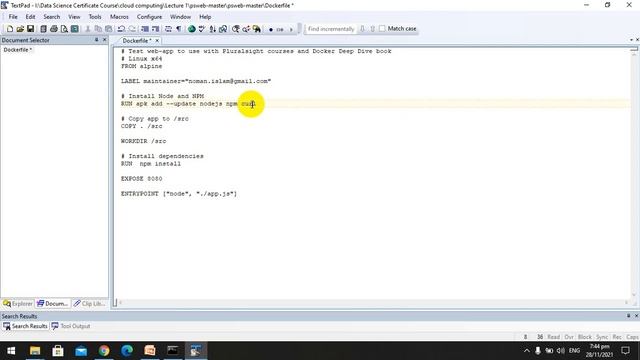The image size is (640, 360).
Task: Select the Dockerfile document tab
Action: point(136,40)
